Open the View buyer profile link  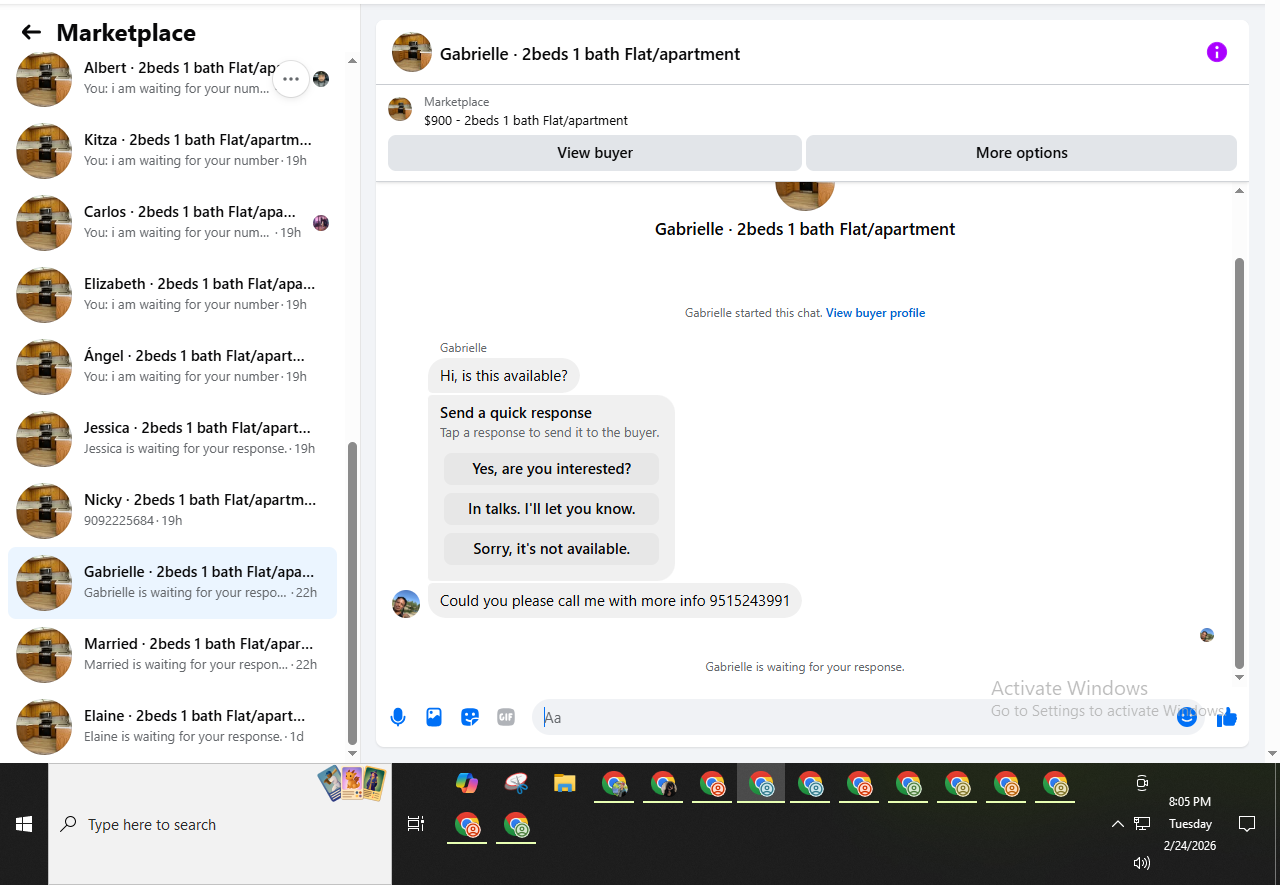coord(875,313)
